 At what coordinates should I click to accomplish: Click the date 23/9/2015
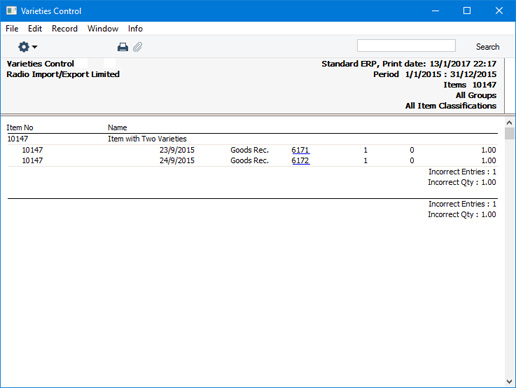tap(177, 150)
